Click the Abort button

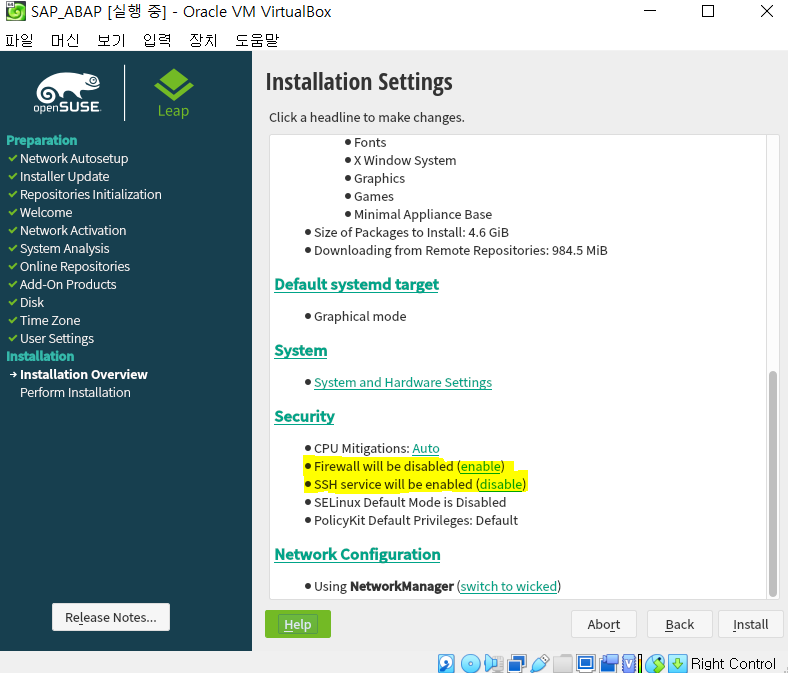click(604, 624)
